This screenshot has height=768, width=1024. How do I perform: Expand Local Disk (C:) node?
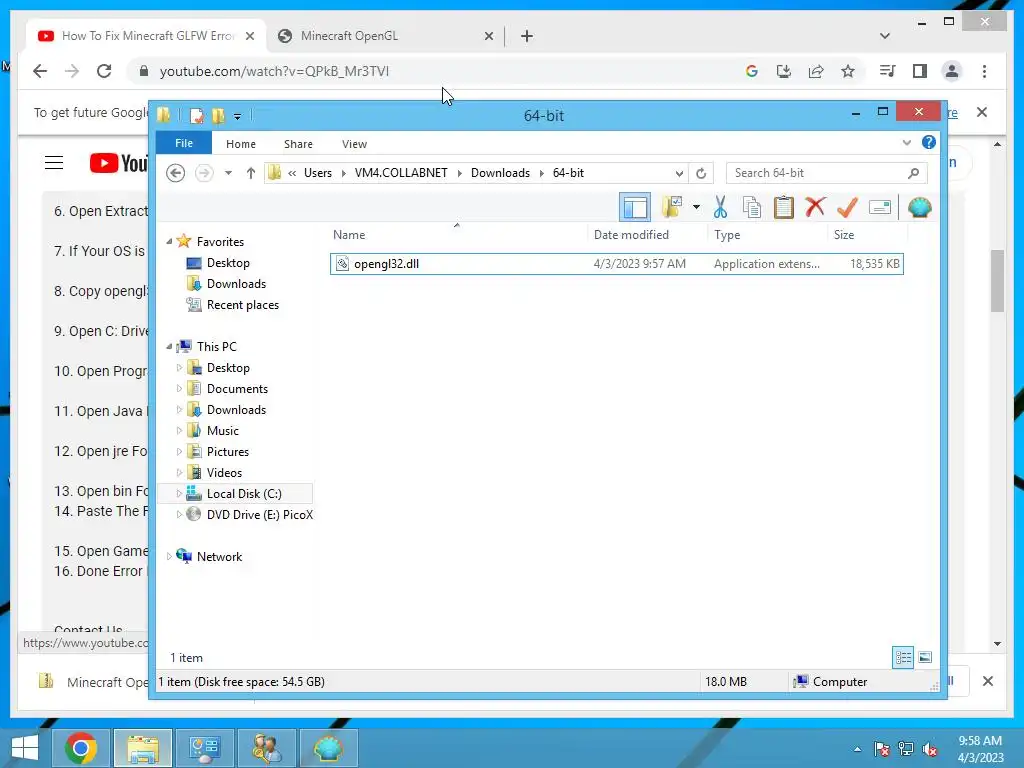point(179,494)
